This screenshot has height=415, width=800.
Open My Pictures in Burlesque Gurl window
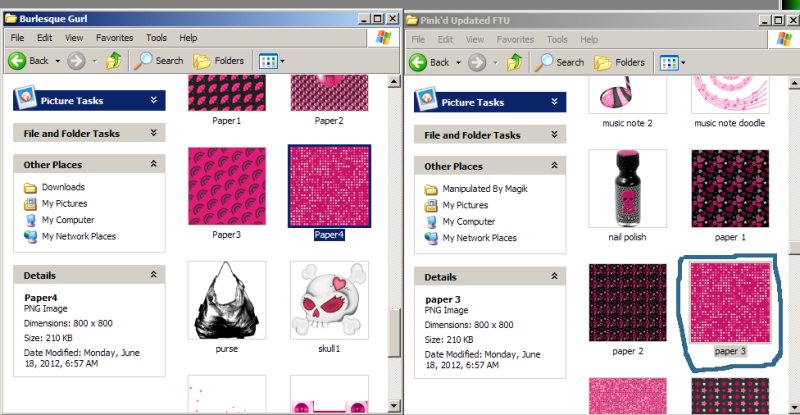[x=64, y=204]
